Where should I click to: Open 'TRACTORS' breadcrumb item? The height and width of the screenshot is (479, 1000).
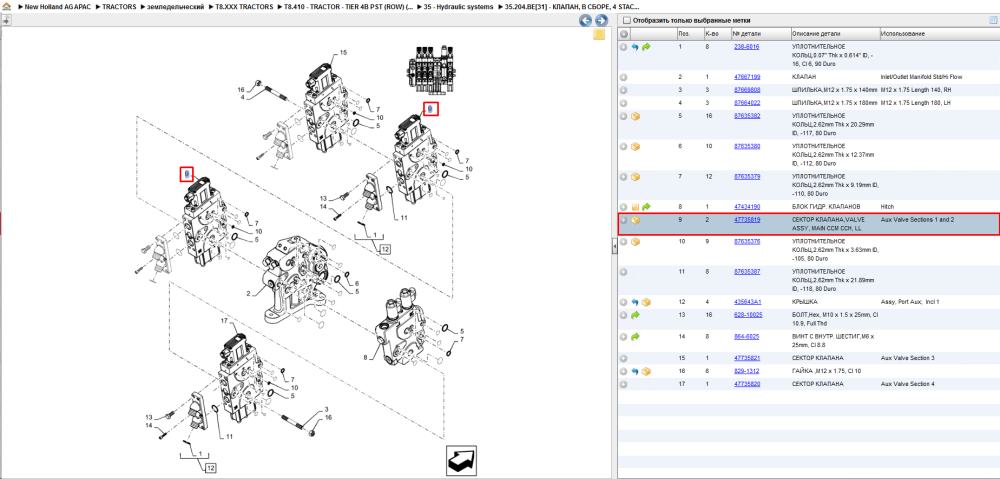tap(119, 6)
